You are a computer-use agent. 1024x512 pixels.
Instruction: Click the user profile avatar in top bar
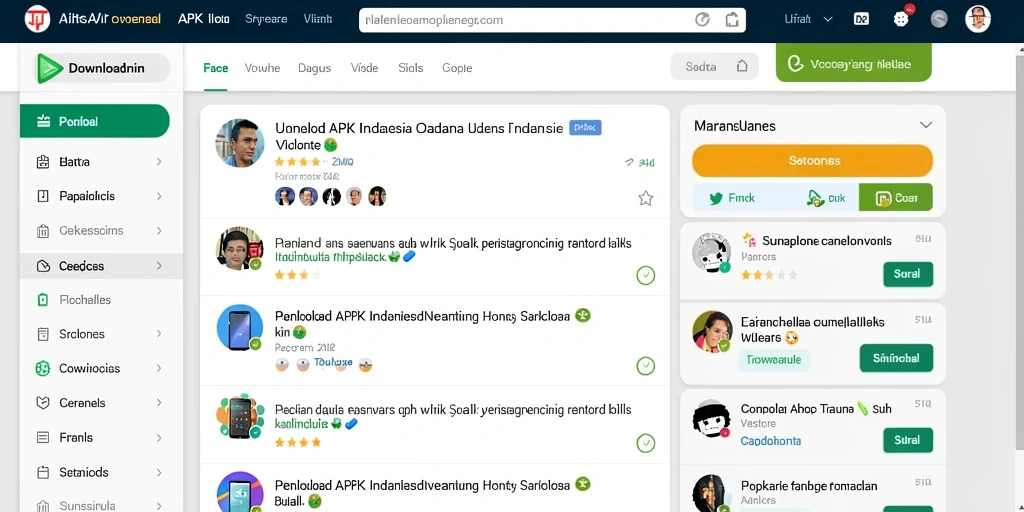[978, 19]
